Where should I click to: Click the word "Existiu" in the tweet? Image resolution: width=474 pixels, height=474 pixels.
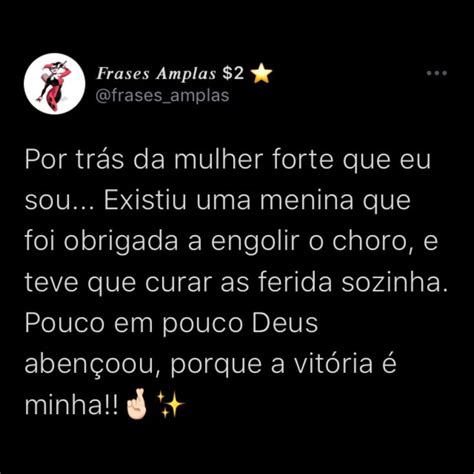[145, 200]
